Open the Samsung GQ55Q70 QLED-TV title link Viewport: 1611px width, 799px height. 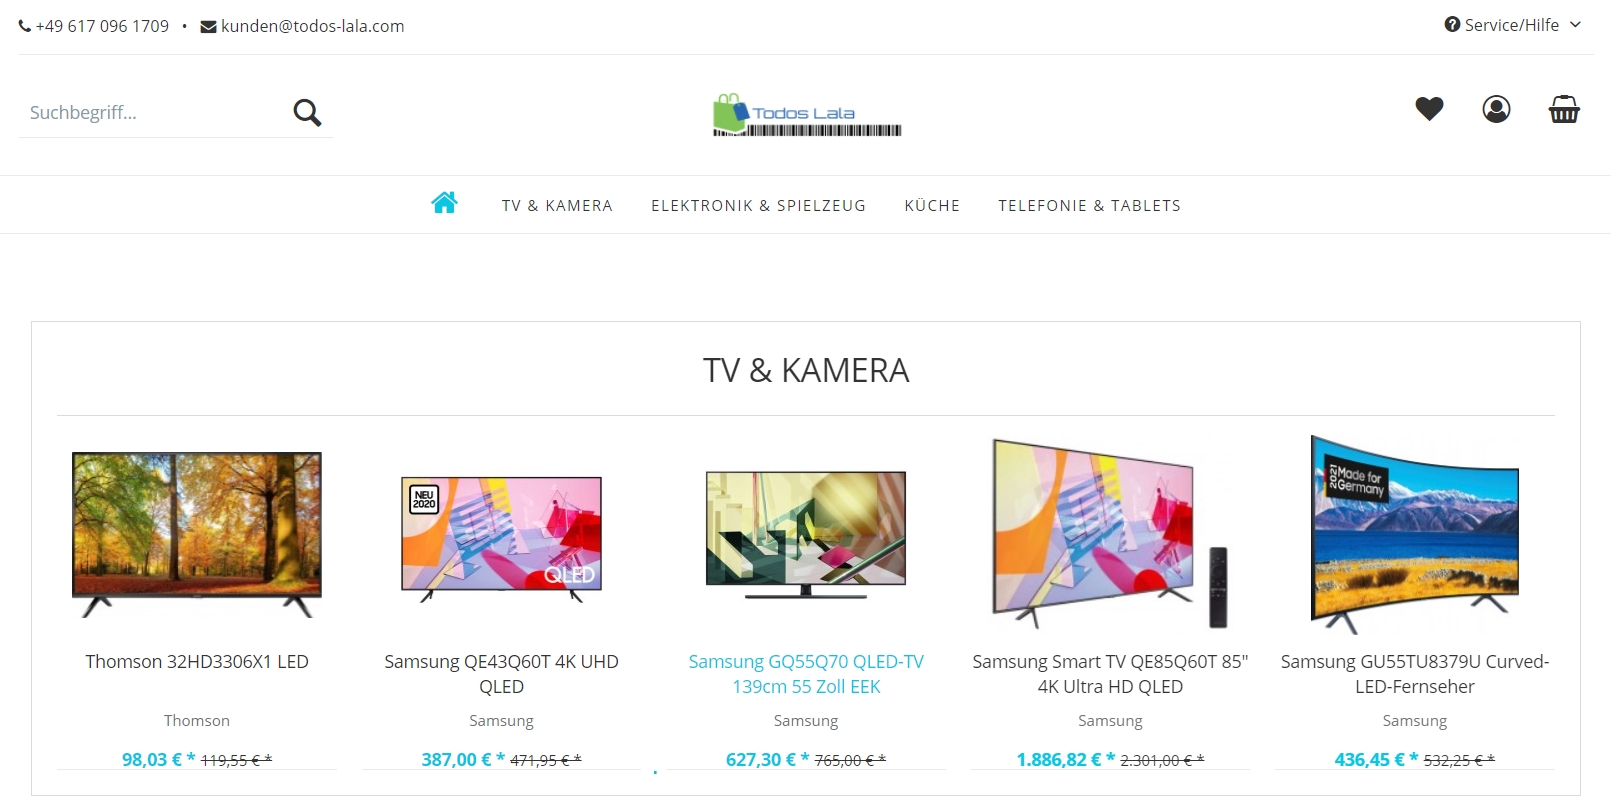click(x=806, y=674)
